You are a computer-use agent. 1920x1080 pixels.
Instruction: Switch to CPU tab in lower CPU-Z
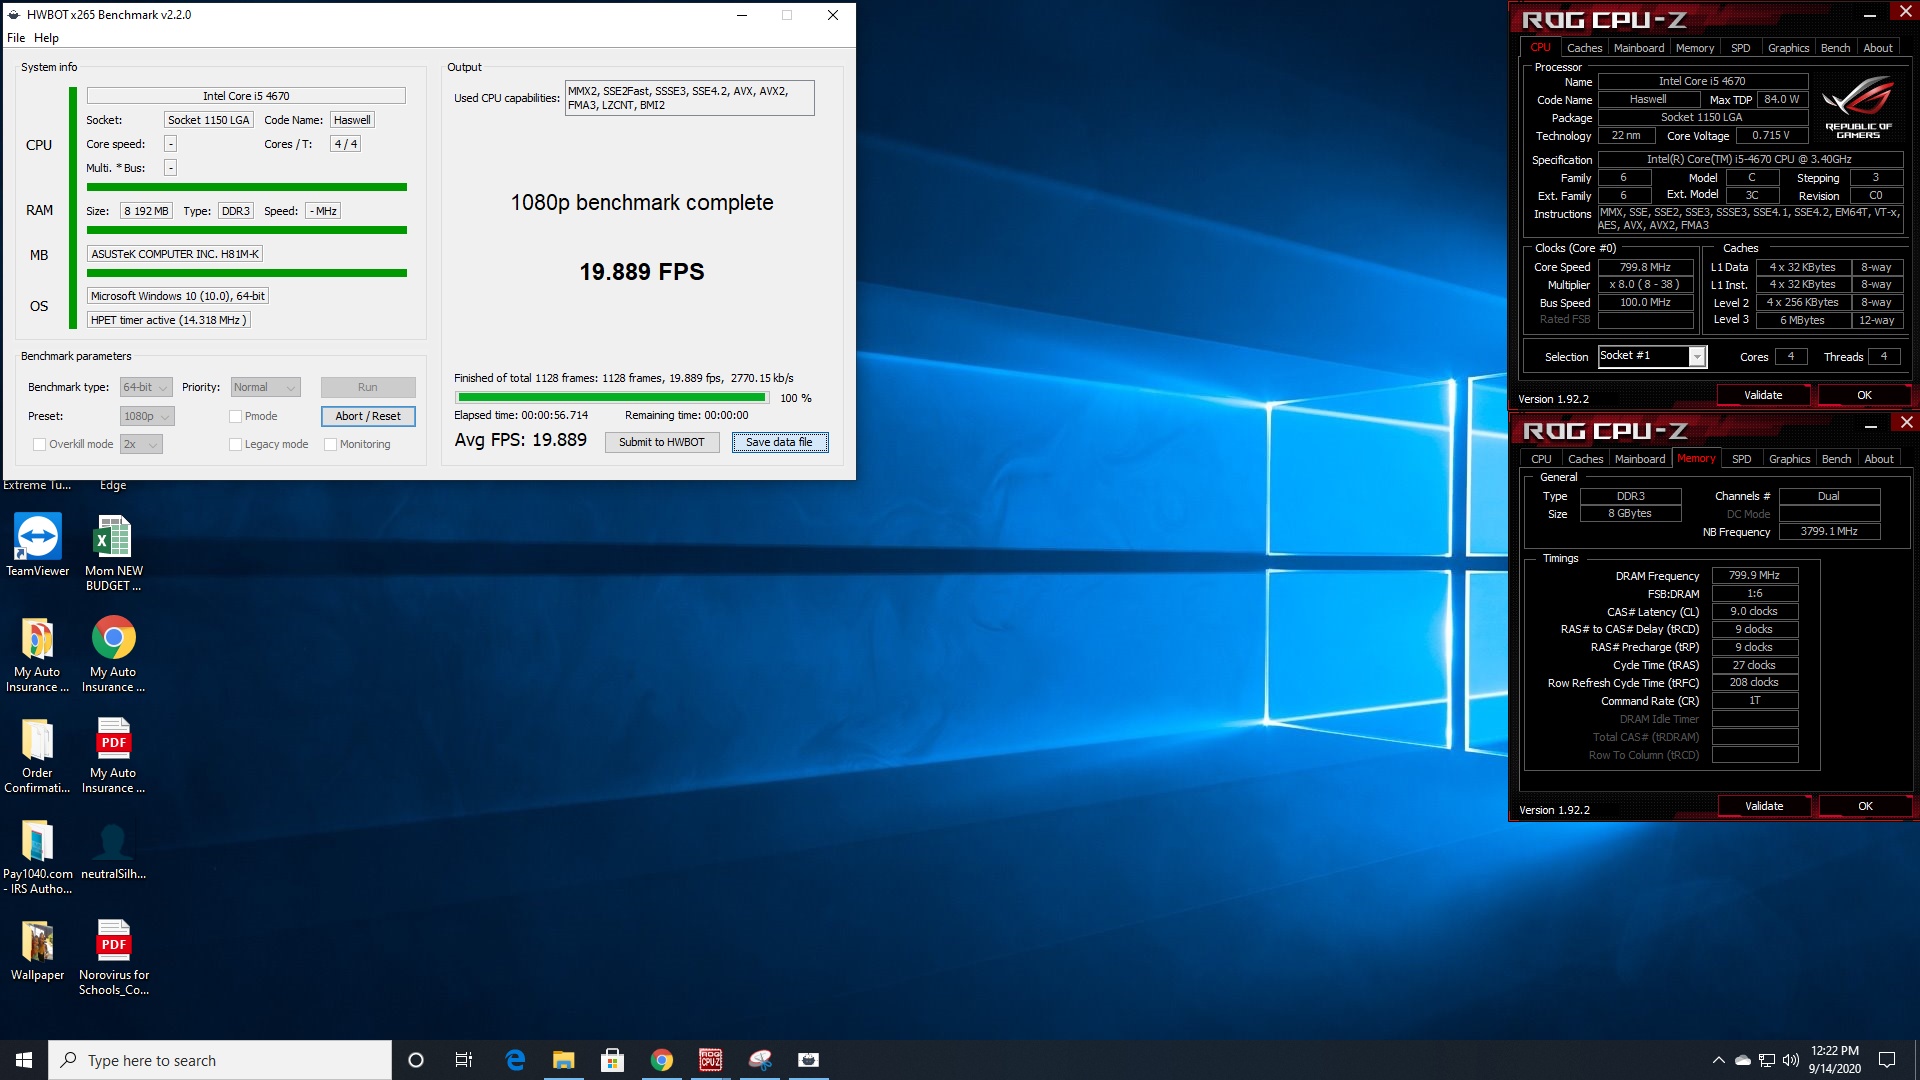click(1541, 459)
